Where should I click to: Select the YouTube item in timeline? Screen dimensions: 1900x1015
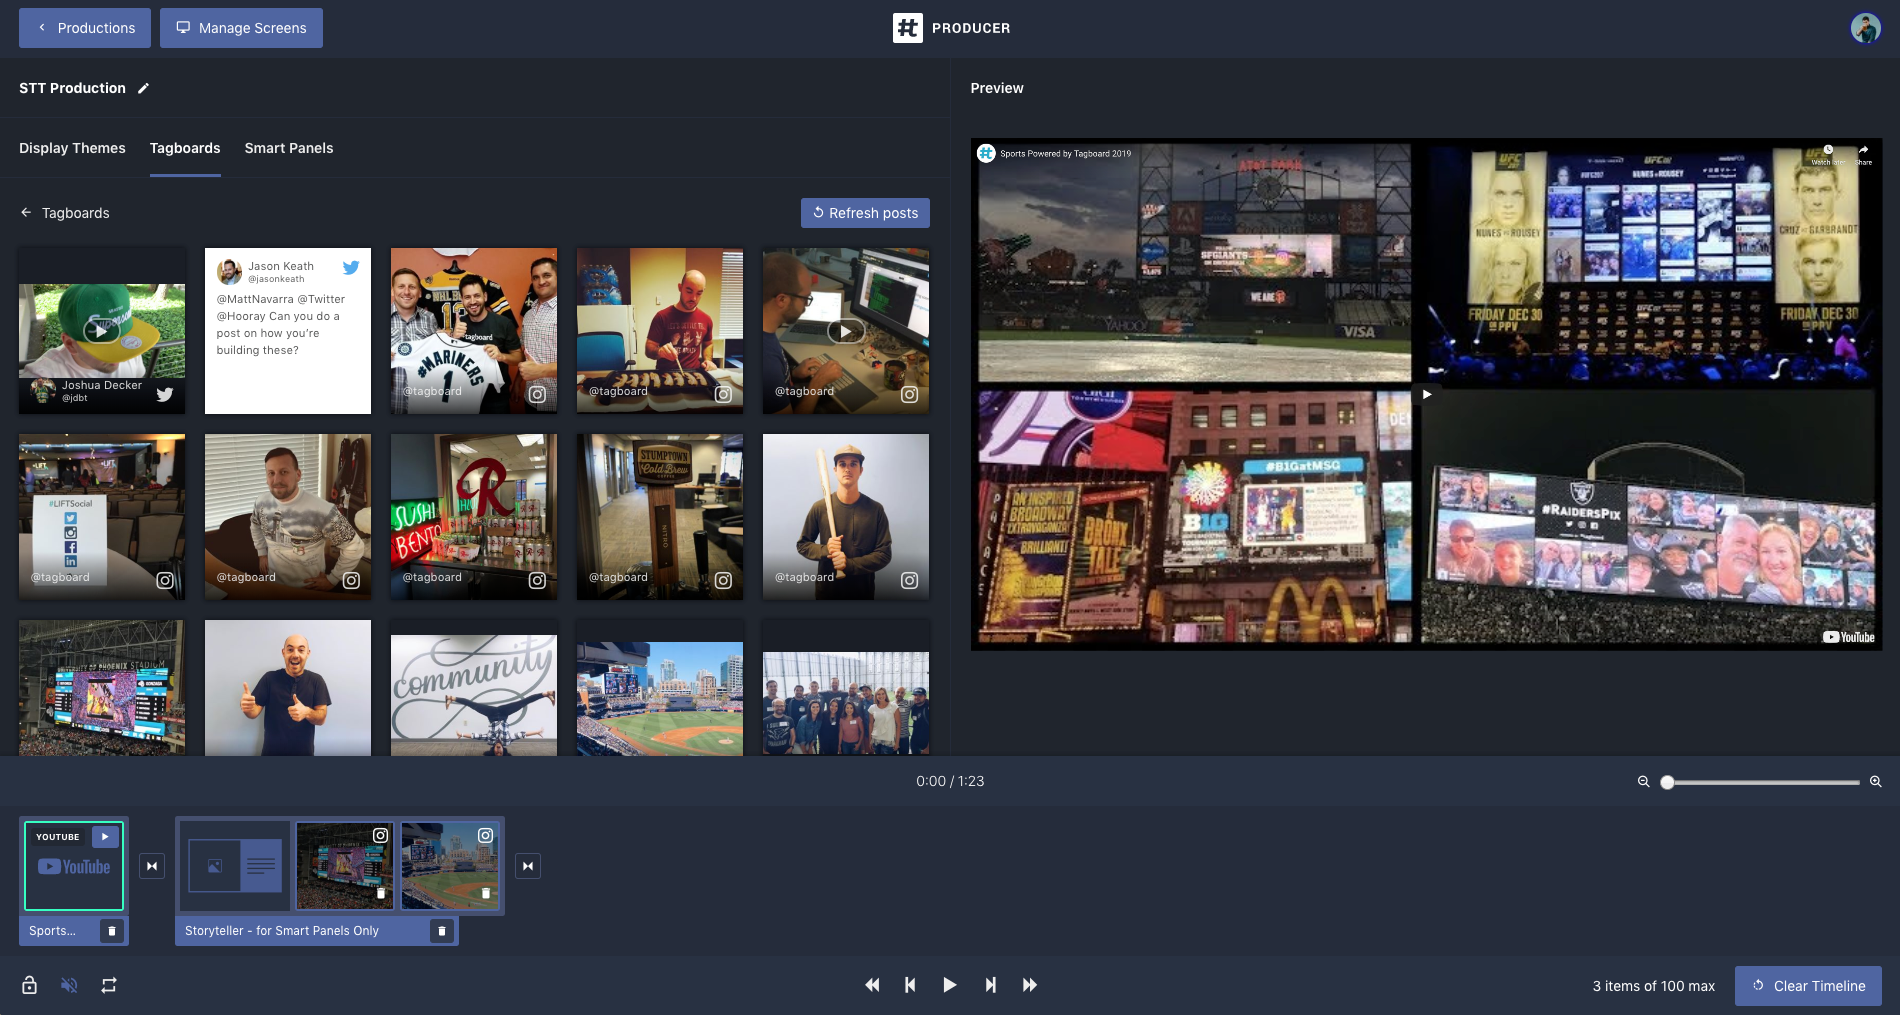click(74, 866)
